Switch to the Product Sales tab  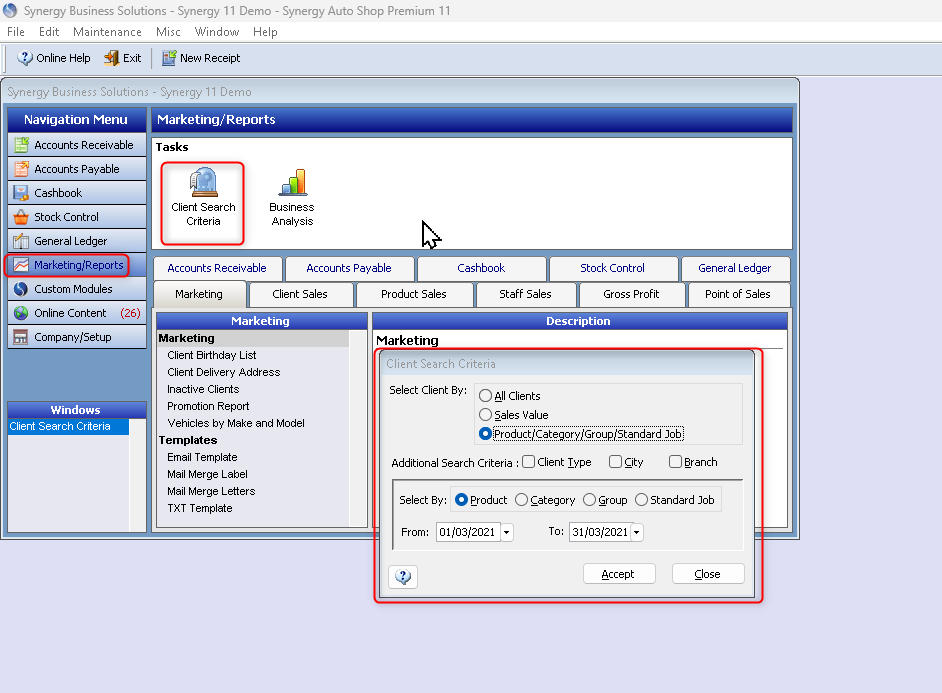coord(414,294)
